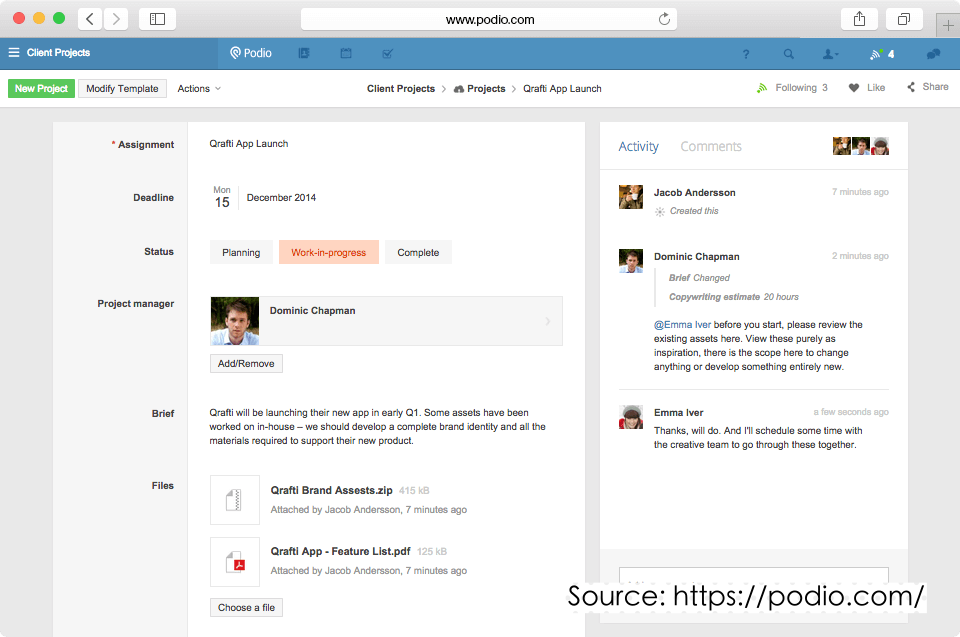The height and width of the screenshot is (637, 960).
Task: Click Modify Template button
Action: pyautogui.click(x=122, y=88)
